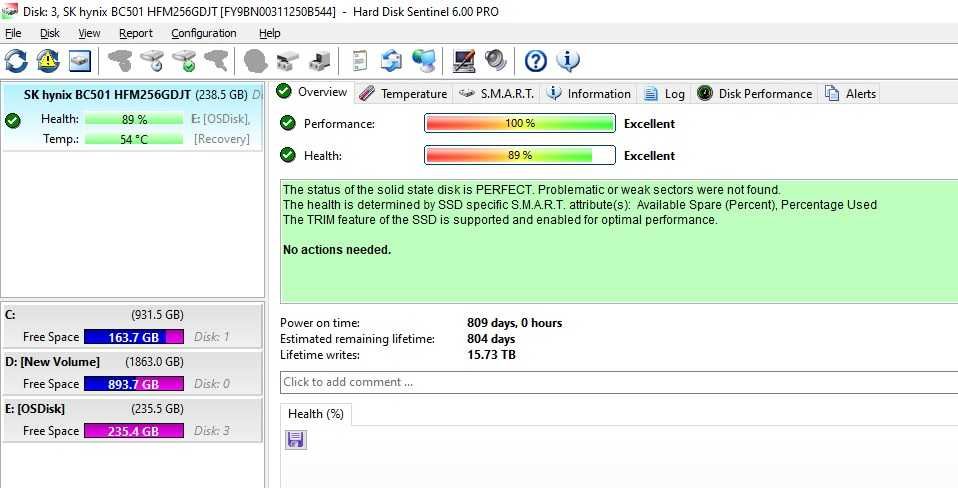
Task: Open the Configuration menu
Action: tap(203, 34)
